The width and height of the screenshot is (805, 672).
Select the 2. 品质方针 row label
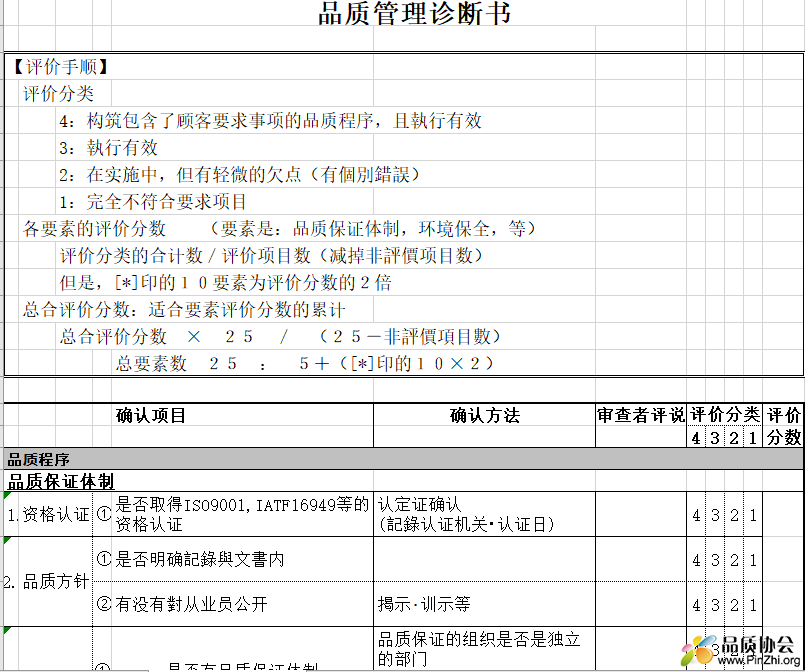point(47,582)
